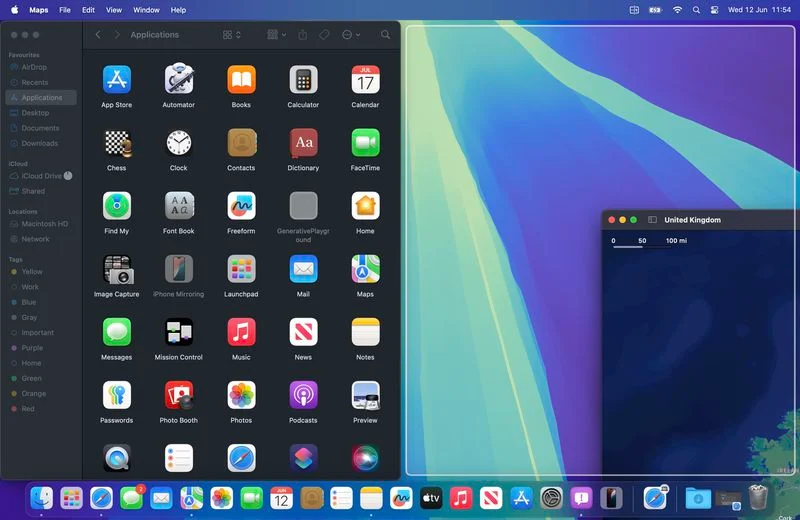Select Downloads in Finder sidebar
The image size is (800, 520).
point(40,143)
